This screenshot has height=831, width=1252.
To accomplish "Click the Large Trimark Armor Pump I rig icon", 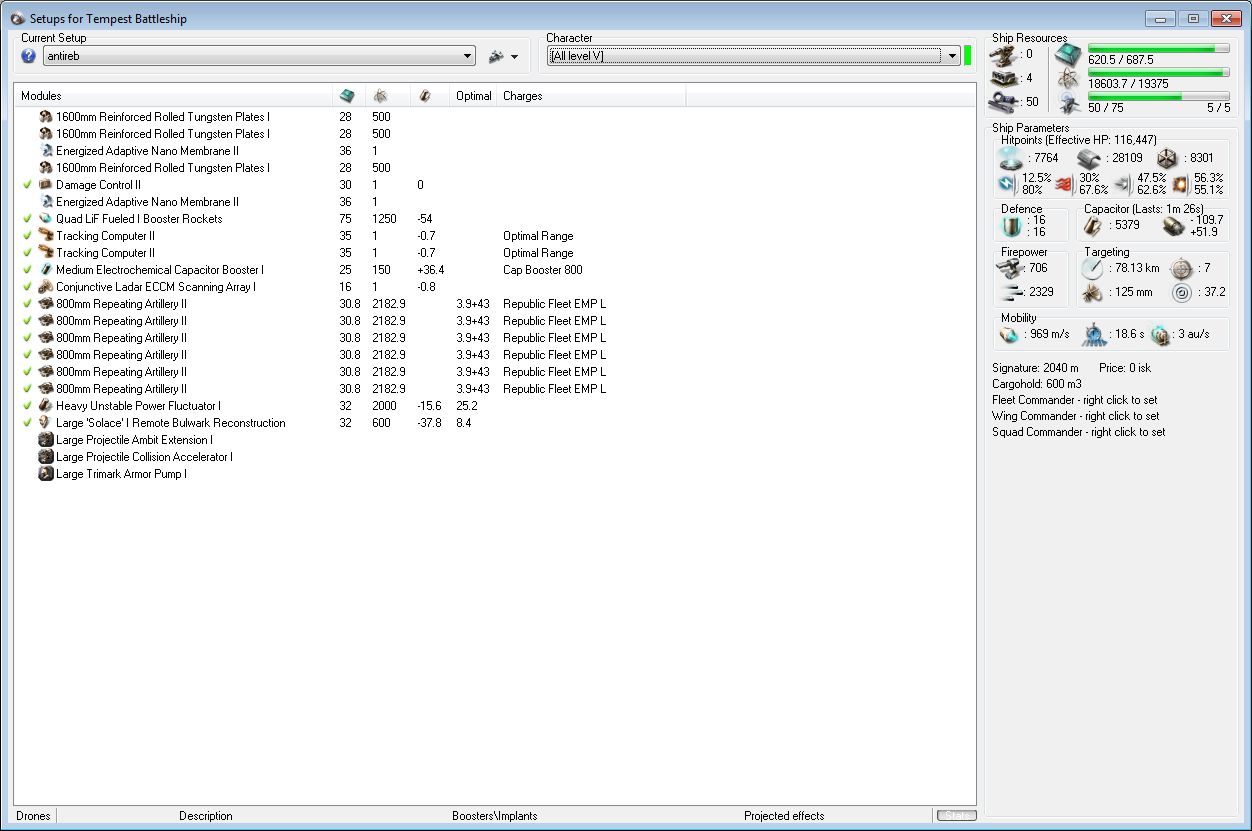I will 45,474.
